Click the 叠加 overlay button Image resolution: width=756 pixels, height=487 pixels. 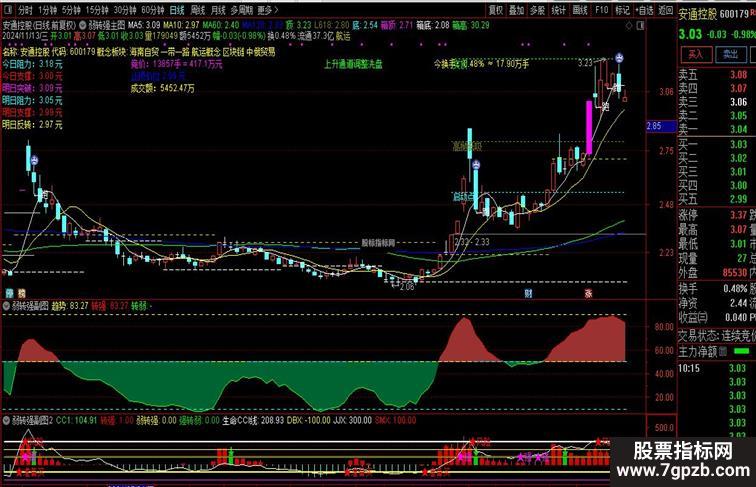(x=516, y=10)
